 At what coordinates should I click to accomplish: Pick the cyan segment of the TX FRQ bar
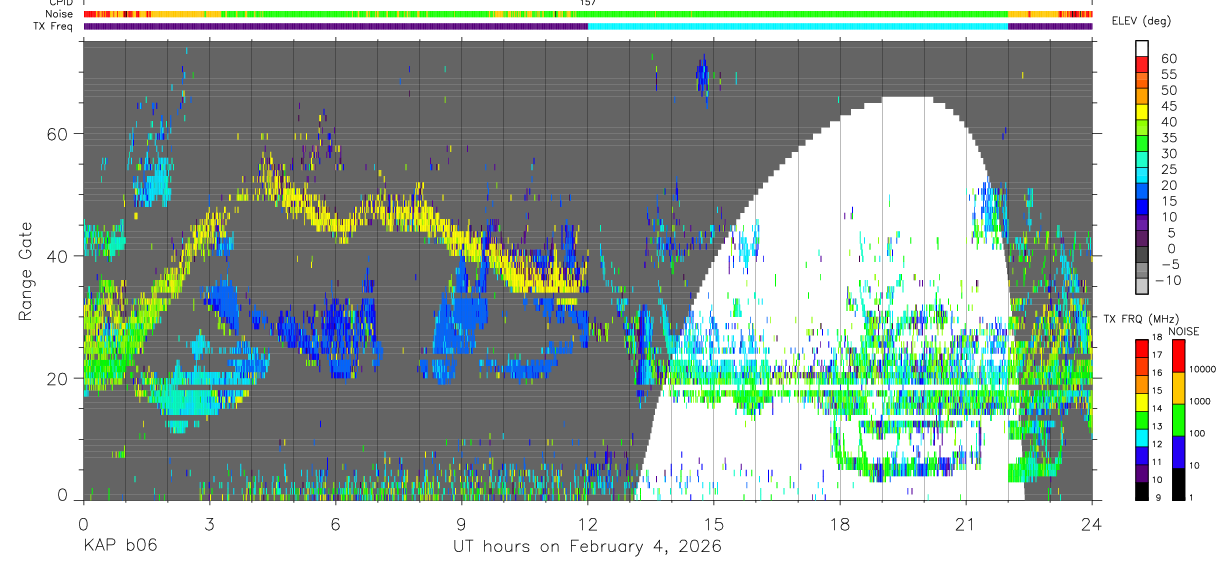point(1143,438)
